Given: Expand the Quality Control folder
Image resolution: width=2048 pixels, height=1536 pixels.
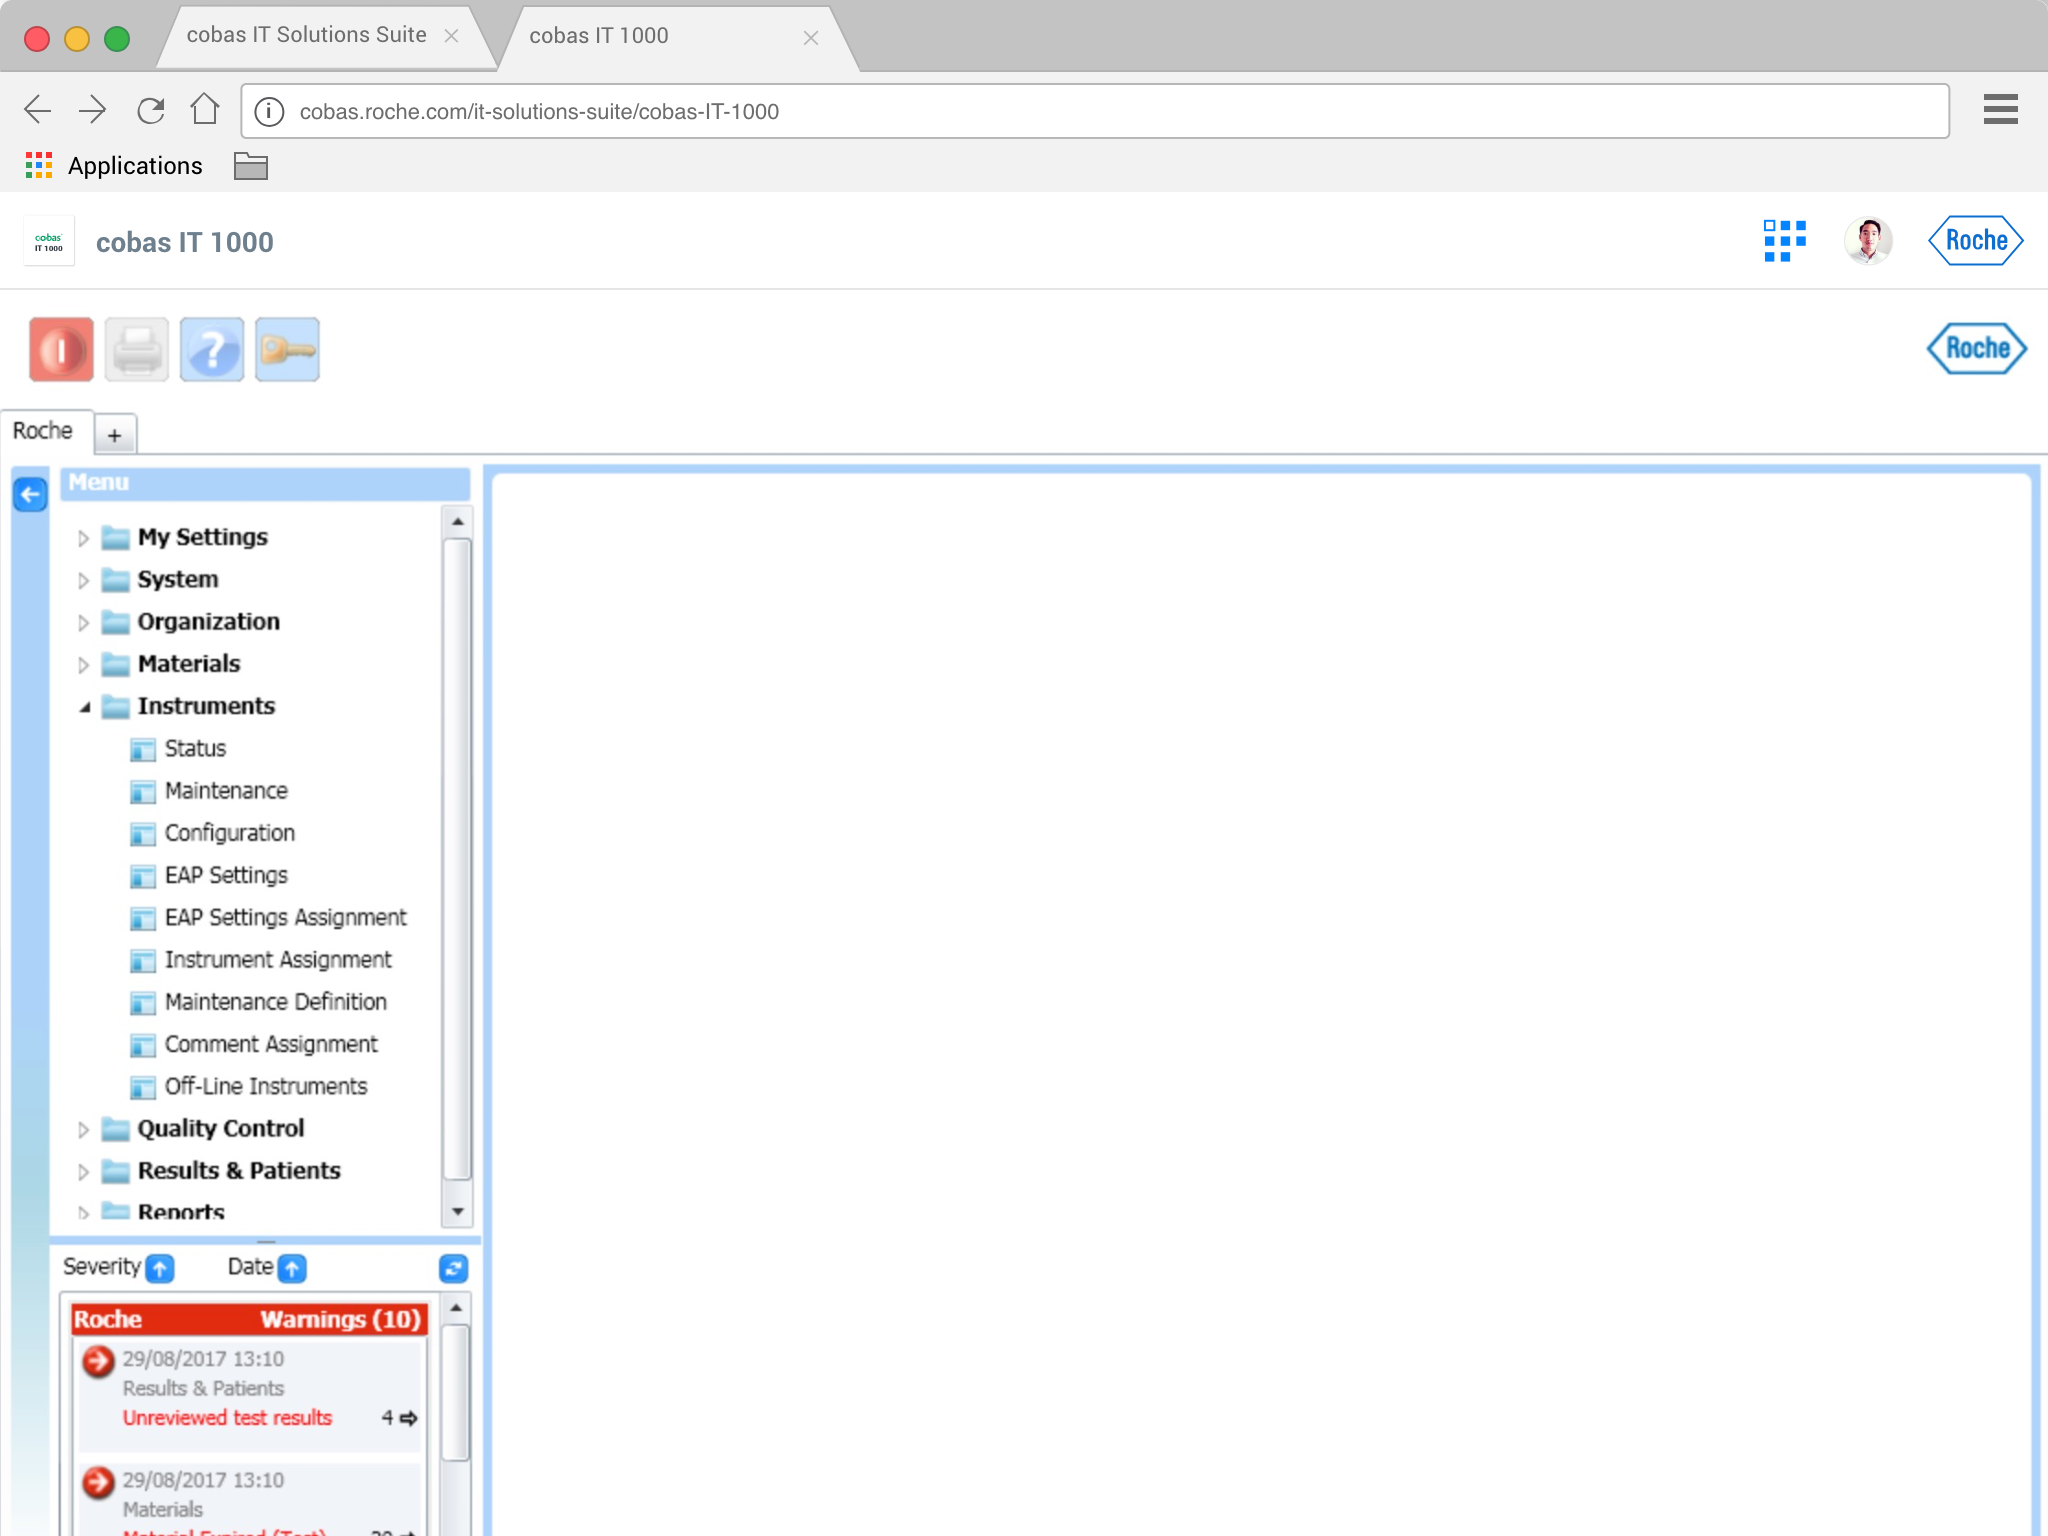Looking at the screenshot, I should tap(84, 1130).
